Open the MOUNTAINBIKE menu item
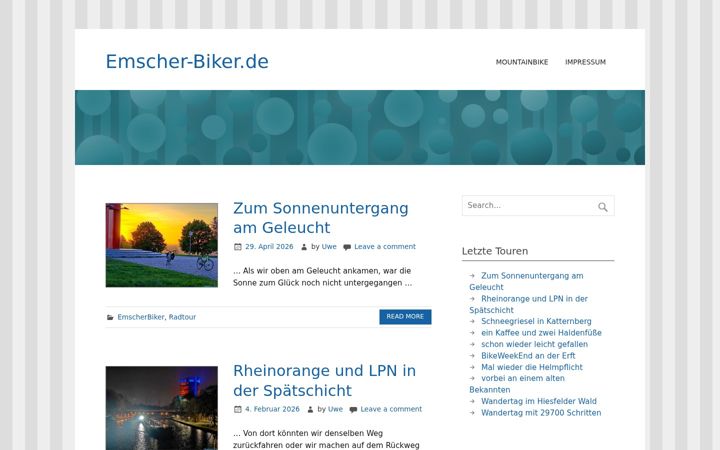This screenshot has height=450, width=720. point(522,62)
